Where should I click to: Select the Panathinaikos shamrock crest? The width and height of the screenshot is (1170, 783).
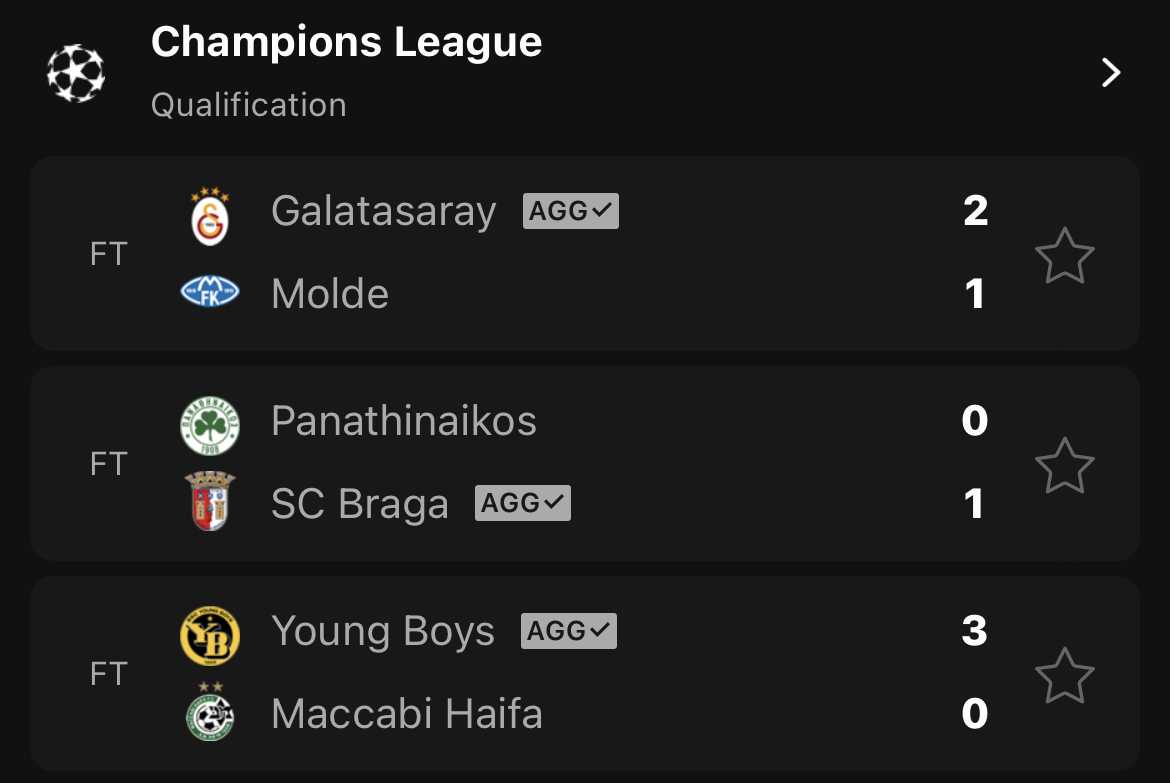coord(210,426)
